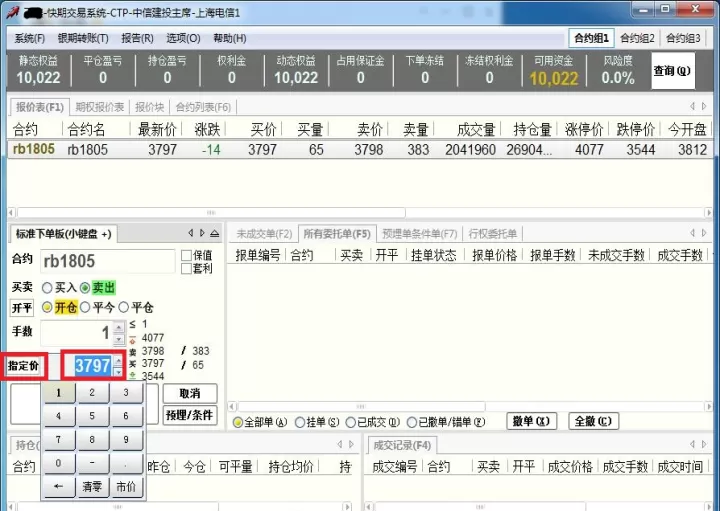Screen dimensions: 720x511
Task: Select the rb1805 quote row
Action: [x=360, y=150]
